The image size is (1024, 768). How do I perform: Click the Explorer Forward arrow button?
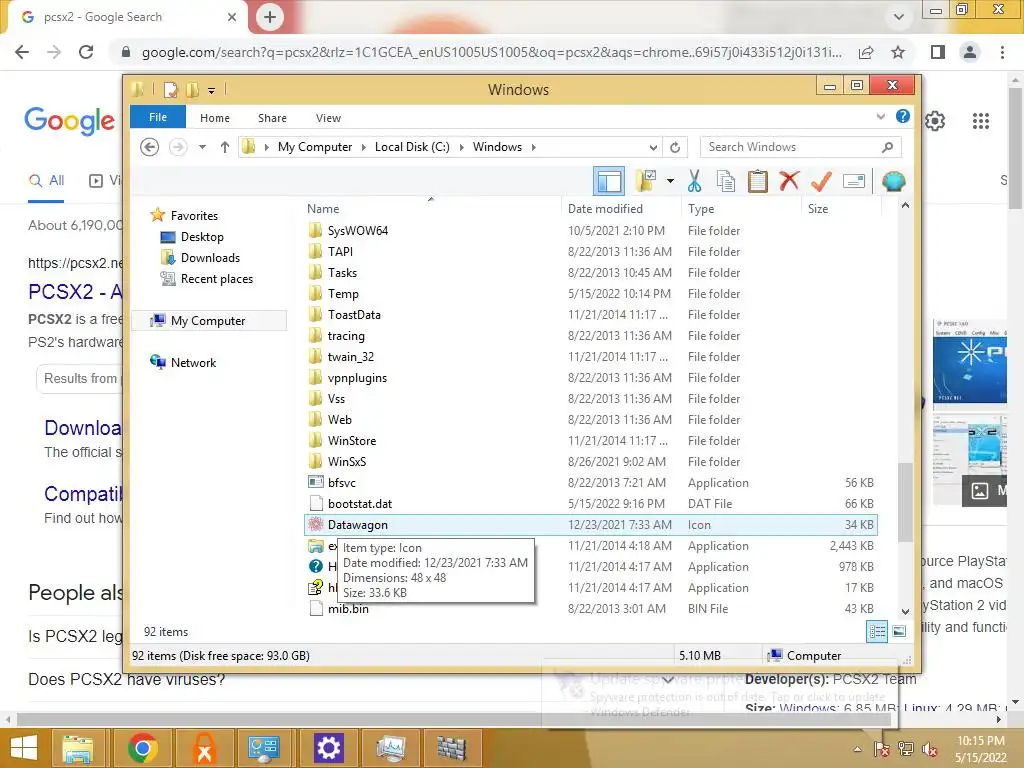click(x=178, y=147)
